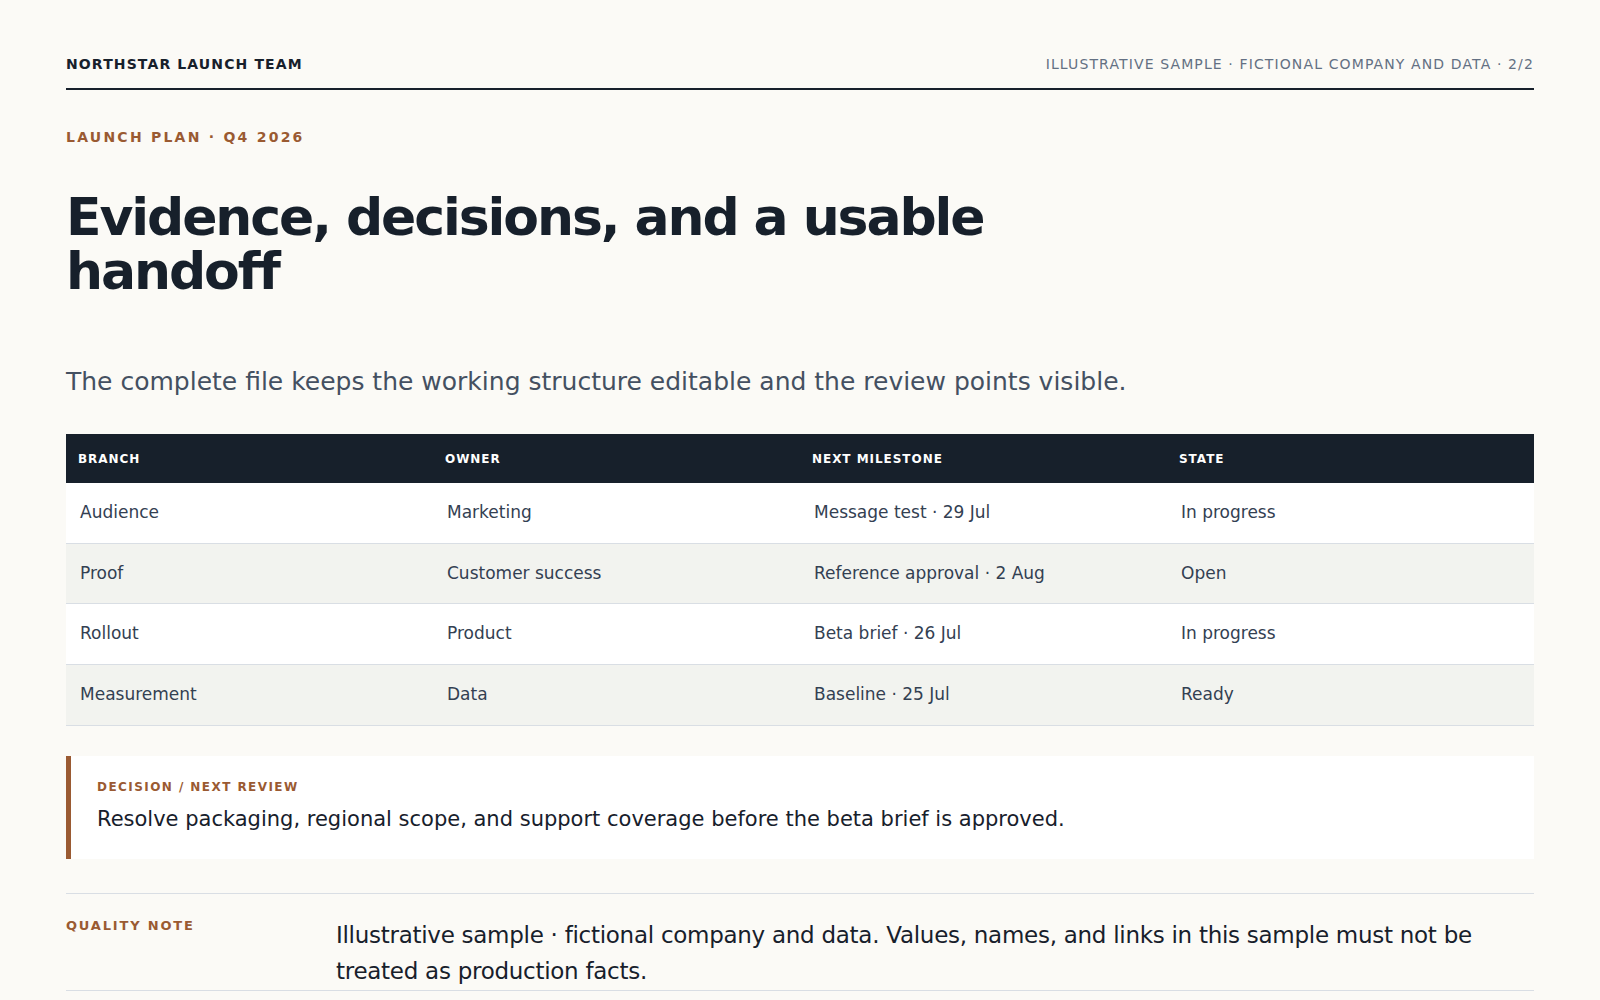The height and width of the screenshot is (1000, 1600).
Task: Click the 'LAUNCH PLAN · Q4 2026' label
Action: point(184,137)
